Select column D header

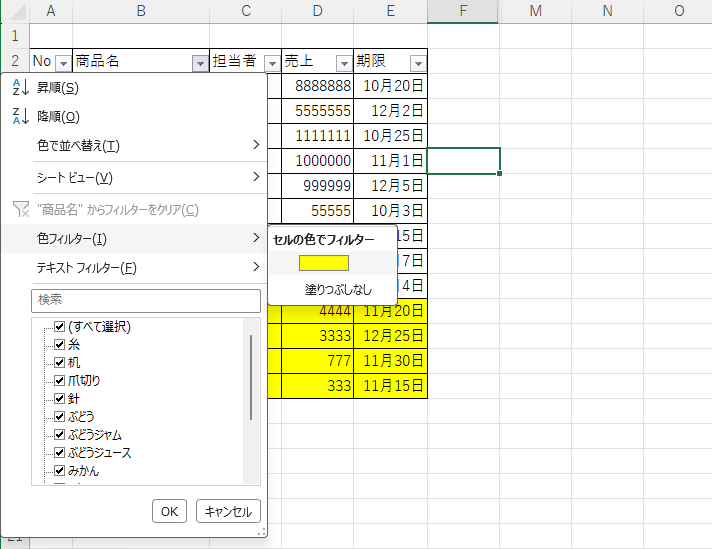317,11
